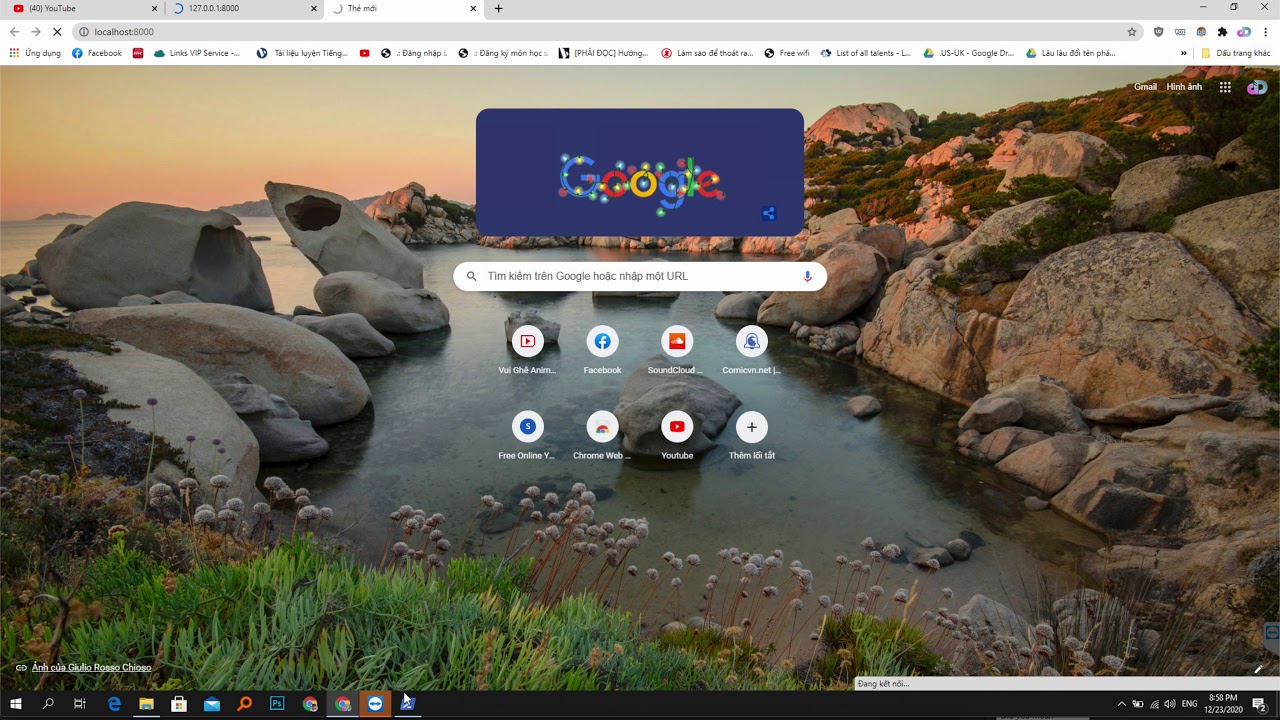Viewport: 1280px width, 720px height.
Task: Open the Photoshop taskbar icon
Action: 277,704
